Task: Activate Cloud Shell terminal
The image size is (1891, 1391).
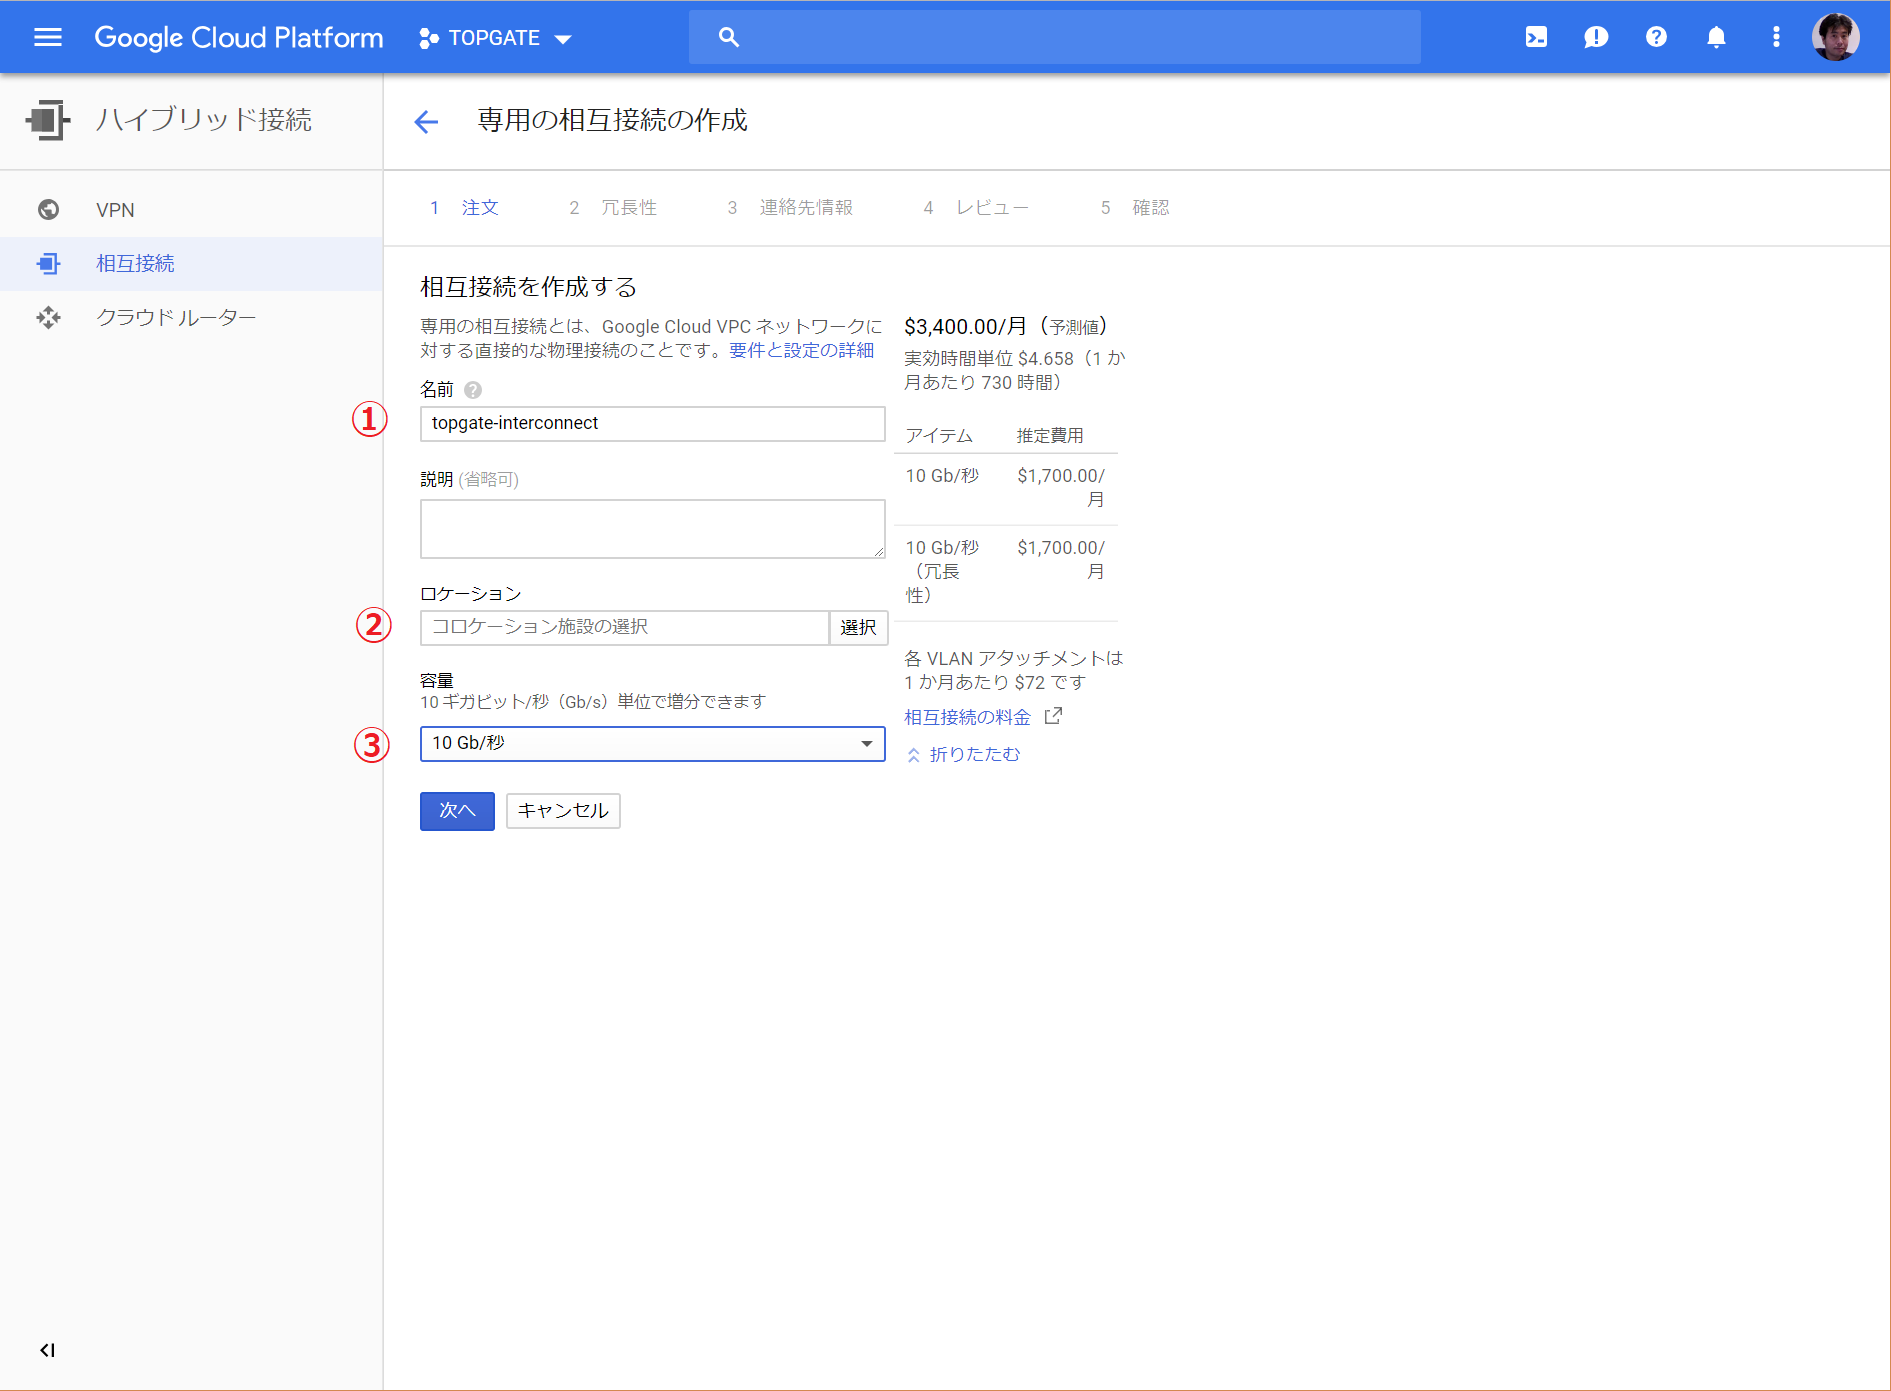Action: coord(1536,37)
